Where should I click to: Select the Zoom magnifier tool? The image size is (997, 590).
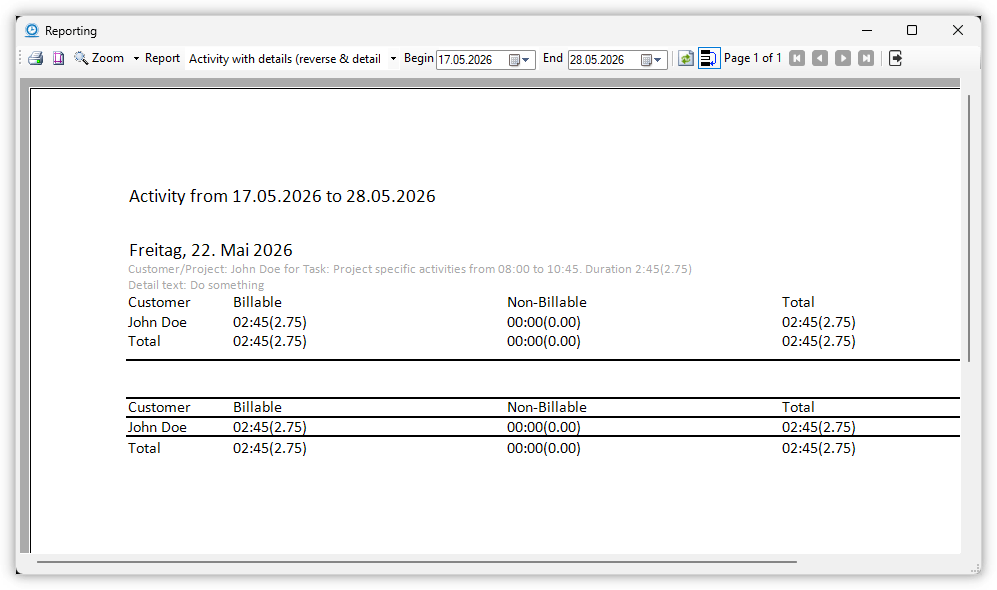coord(81,58)
